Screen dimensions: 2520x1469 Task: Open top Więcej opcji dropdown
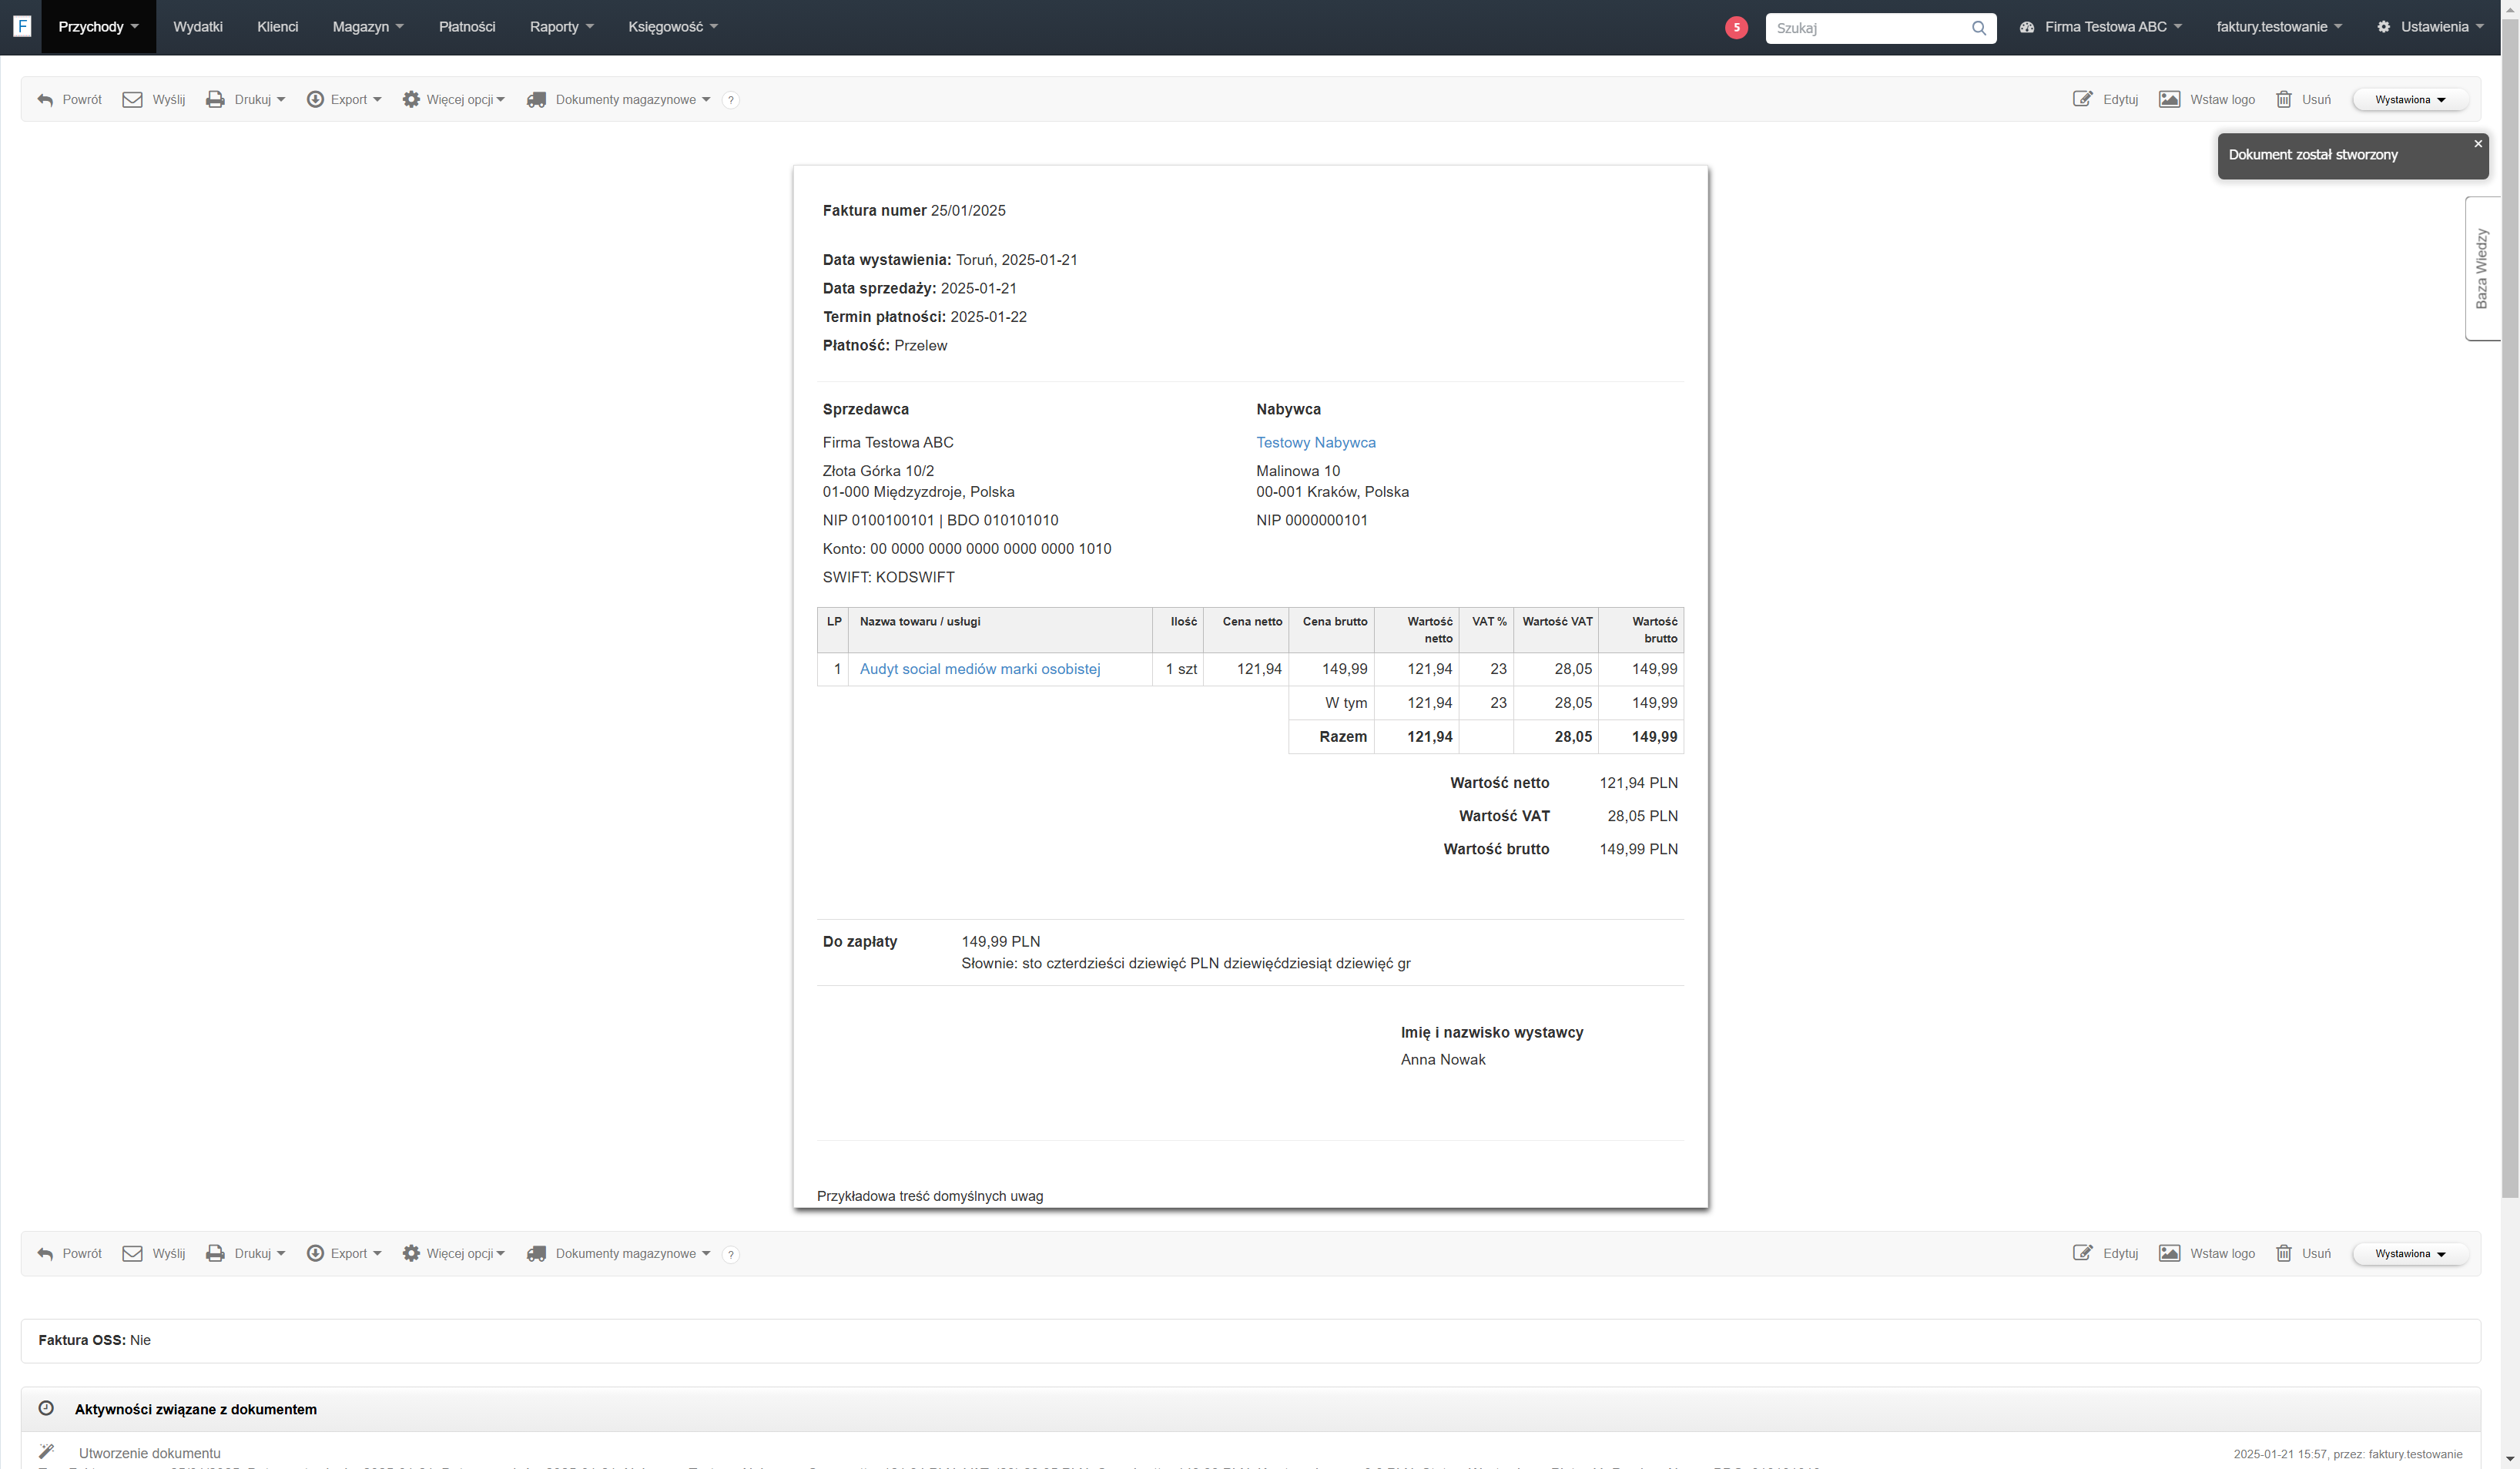[x=453, y=100]
